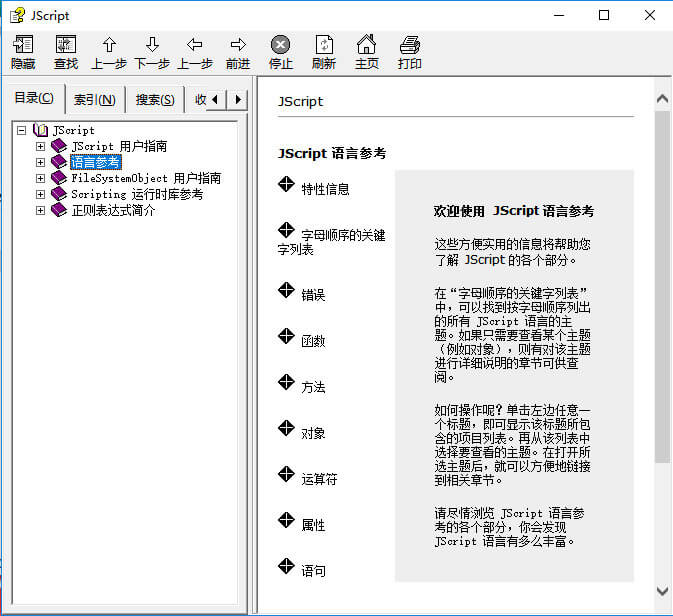Click the 主页 (Home) toolbar icon
Image resolution: width=673 pixels, height=616 pixels.
[367, 45]
